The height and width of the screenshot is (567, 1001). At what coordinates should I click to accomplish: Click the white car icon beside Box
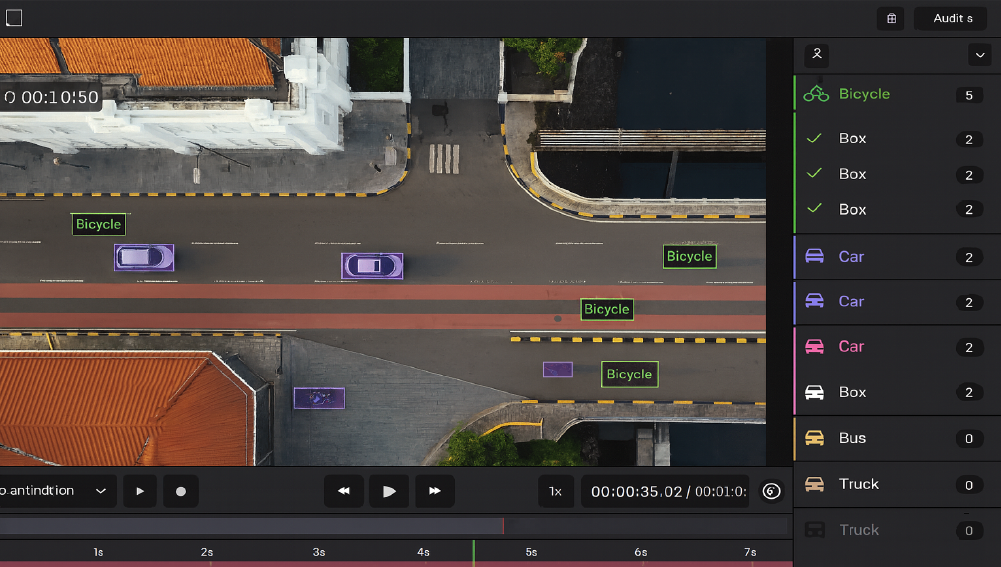815,392
